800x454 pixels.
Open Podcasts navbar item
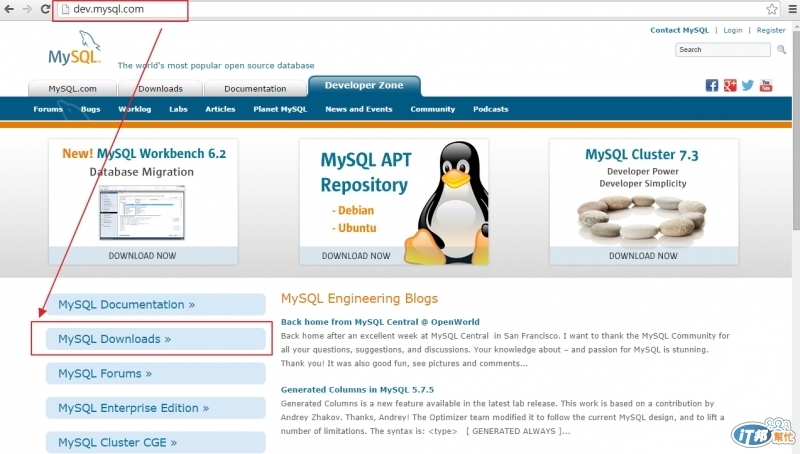pyautogui.click(x=491, y=109)
